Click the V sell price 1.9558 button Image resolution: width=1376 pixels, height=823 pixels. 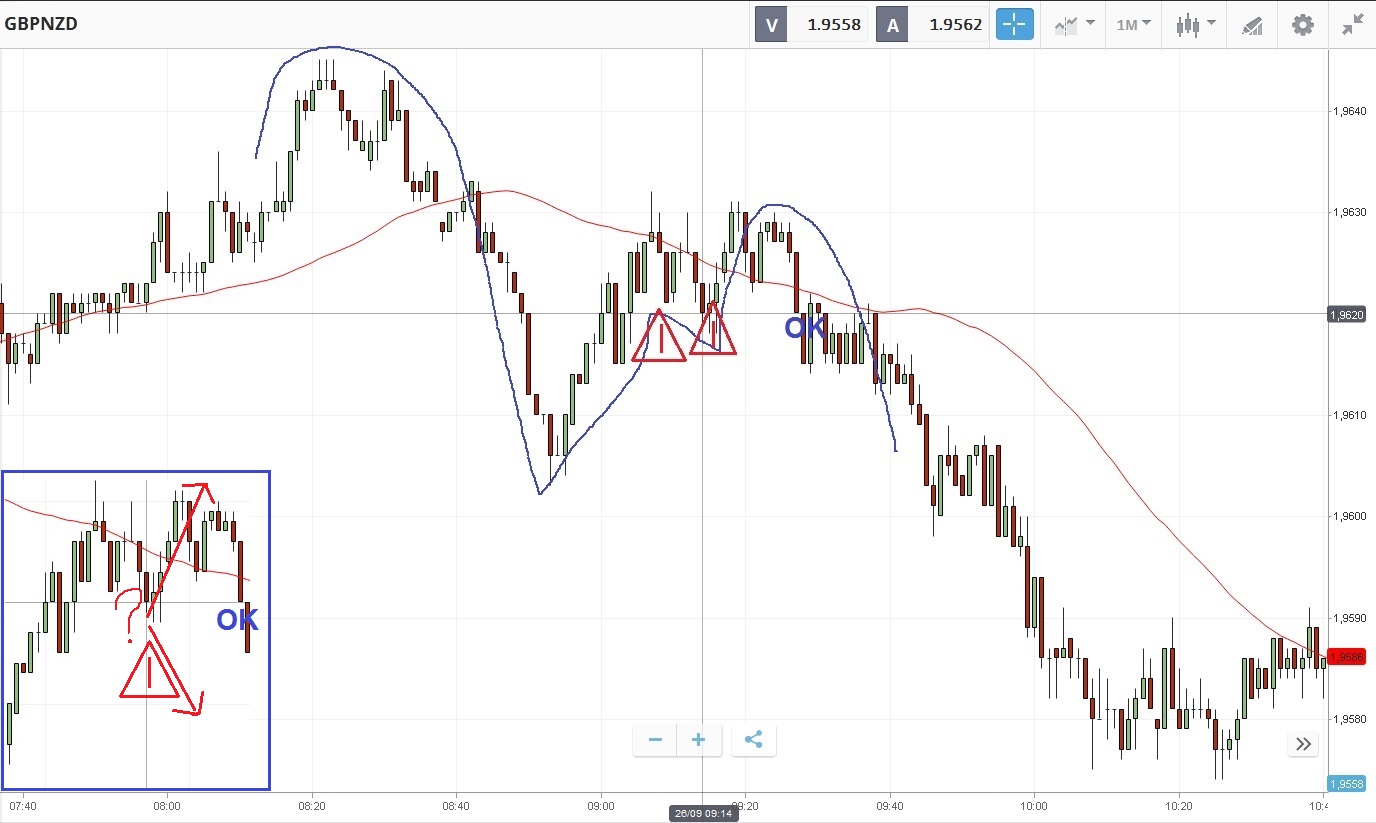812,25
